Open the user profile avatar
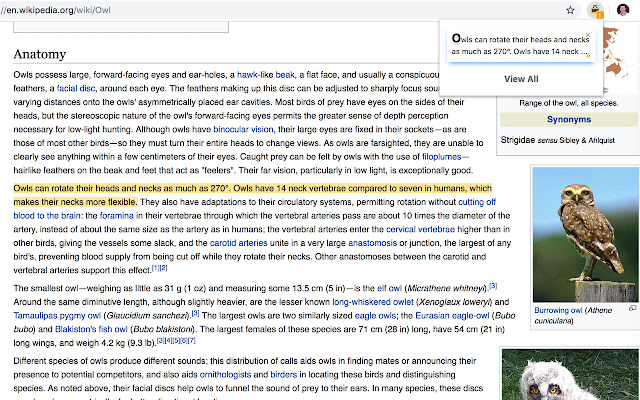The image size is (640, 400). [622, 10]
